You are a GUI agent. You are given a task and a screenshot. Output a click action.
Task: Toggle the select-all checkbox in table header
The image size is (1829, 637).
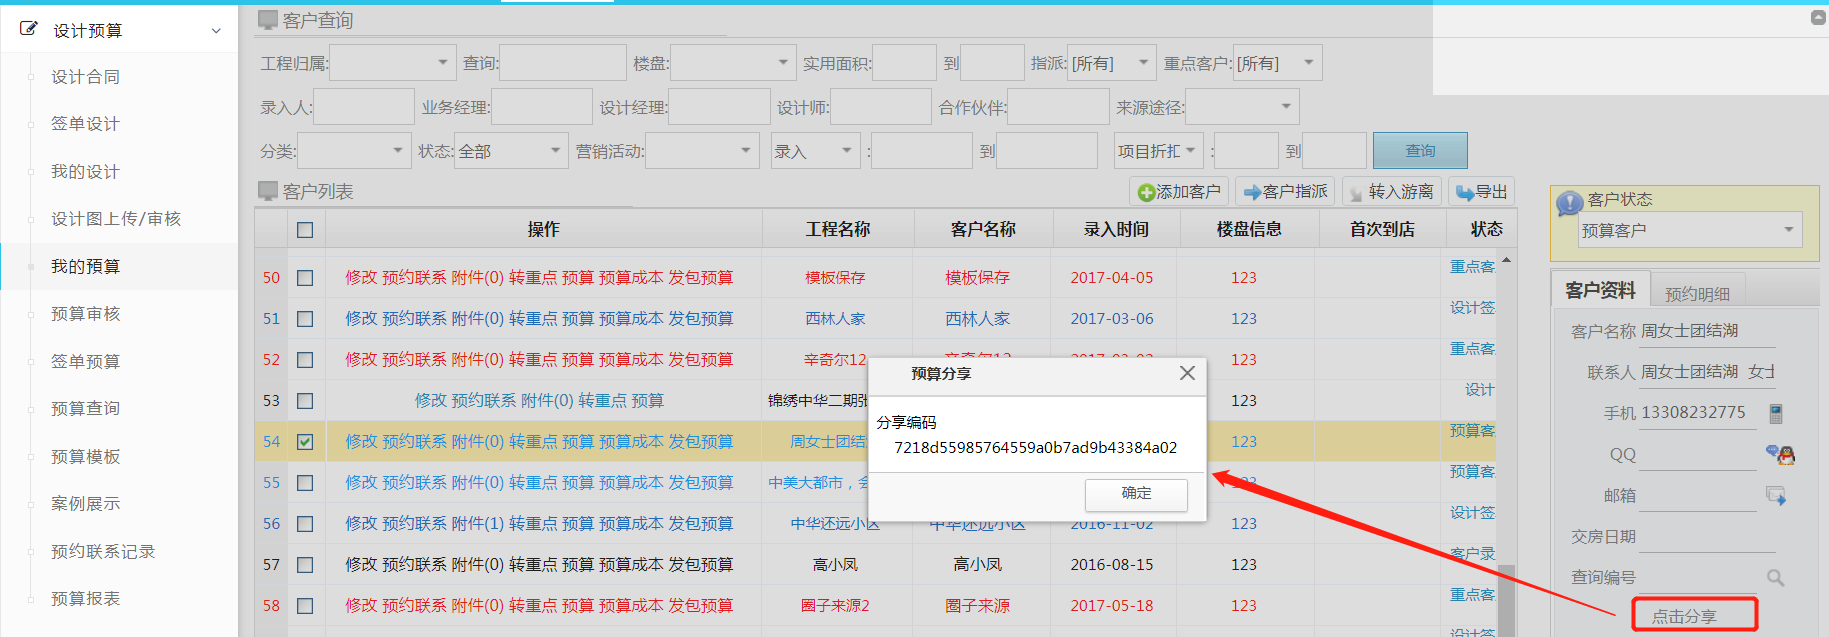point(305,230)
